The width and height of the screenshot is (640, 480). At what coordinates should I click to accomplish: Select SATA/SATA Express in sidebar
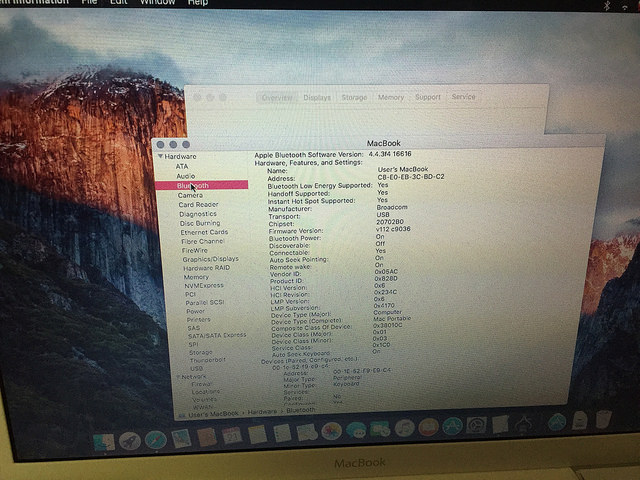217,335
